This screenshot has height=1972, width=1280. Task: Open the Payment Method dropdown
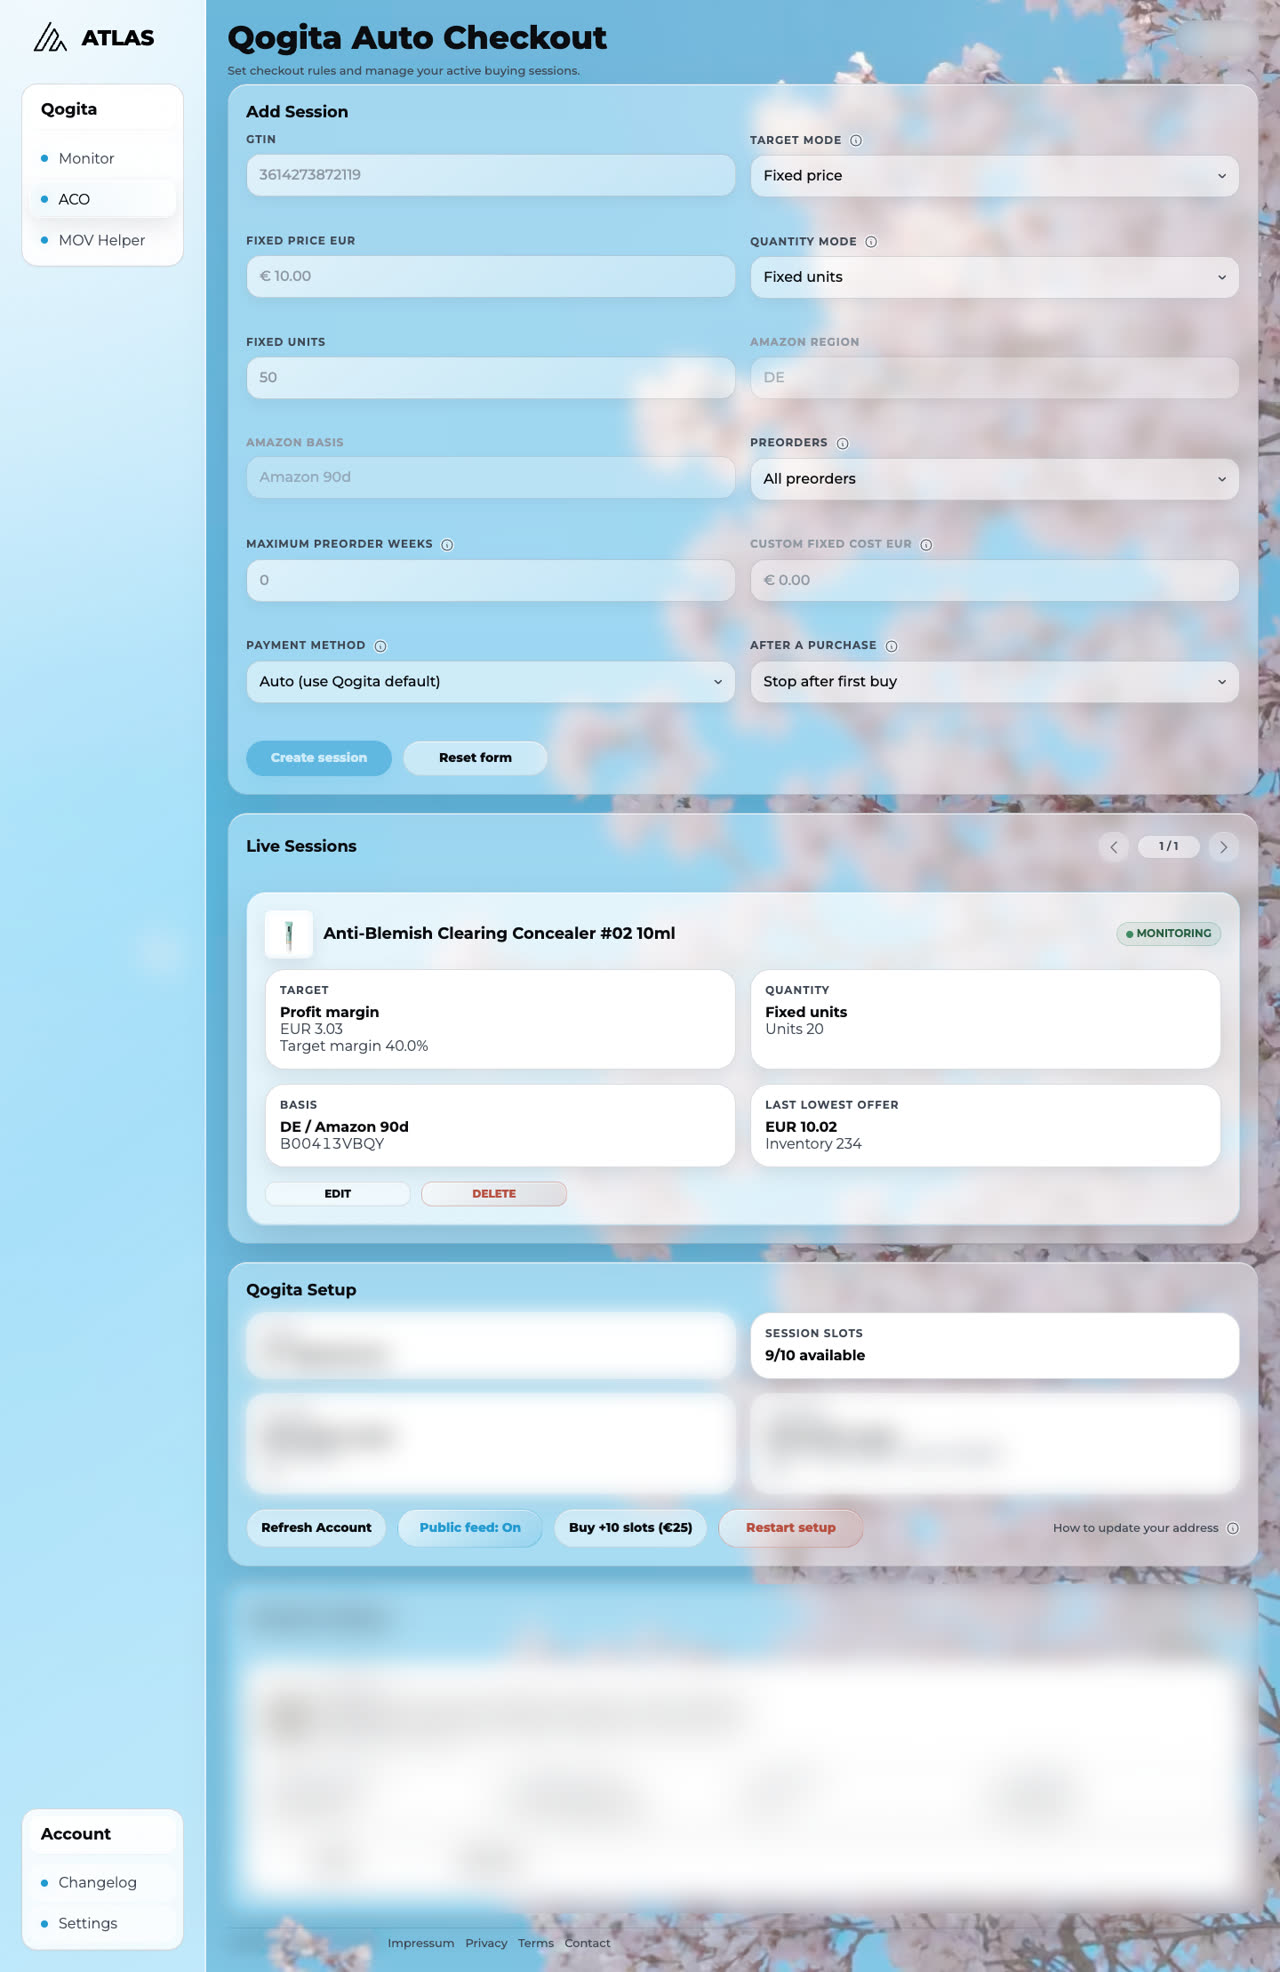490,682
